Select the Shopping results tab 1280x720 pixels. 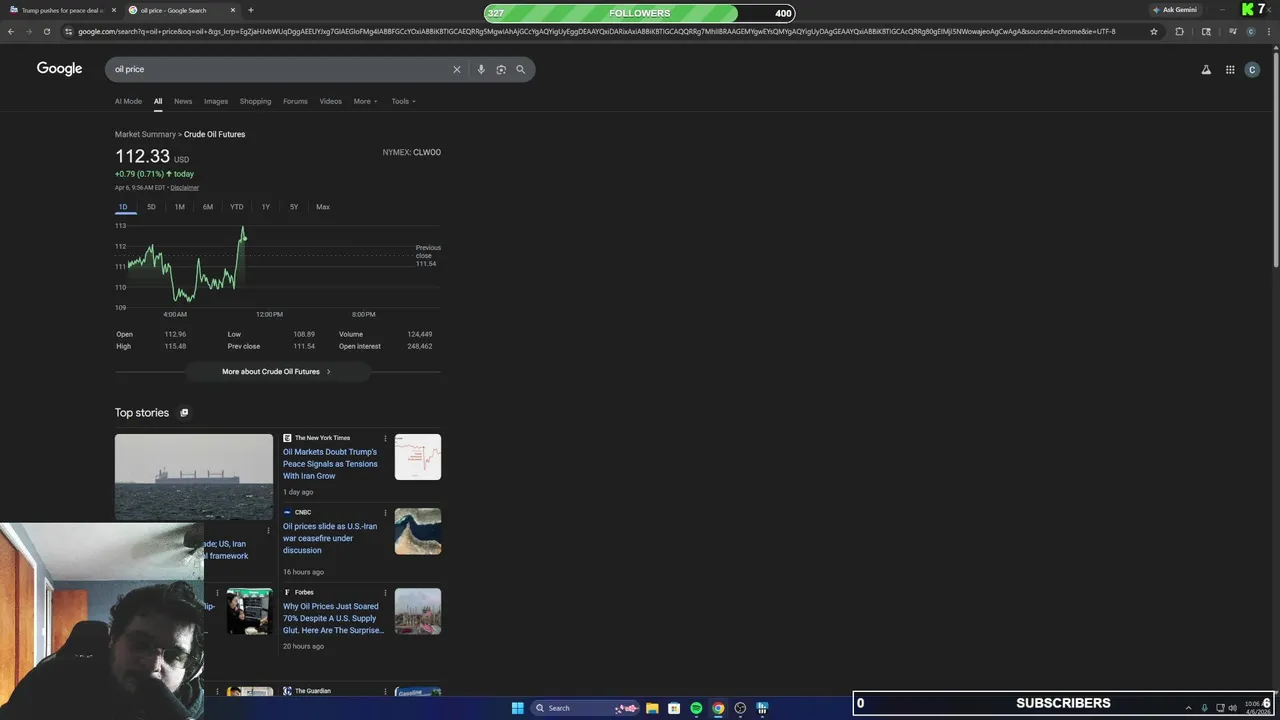(255, 101)
